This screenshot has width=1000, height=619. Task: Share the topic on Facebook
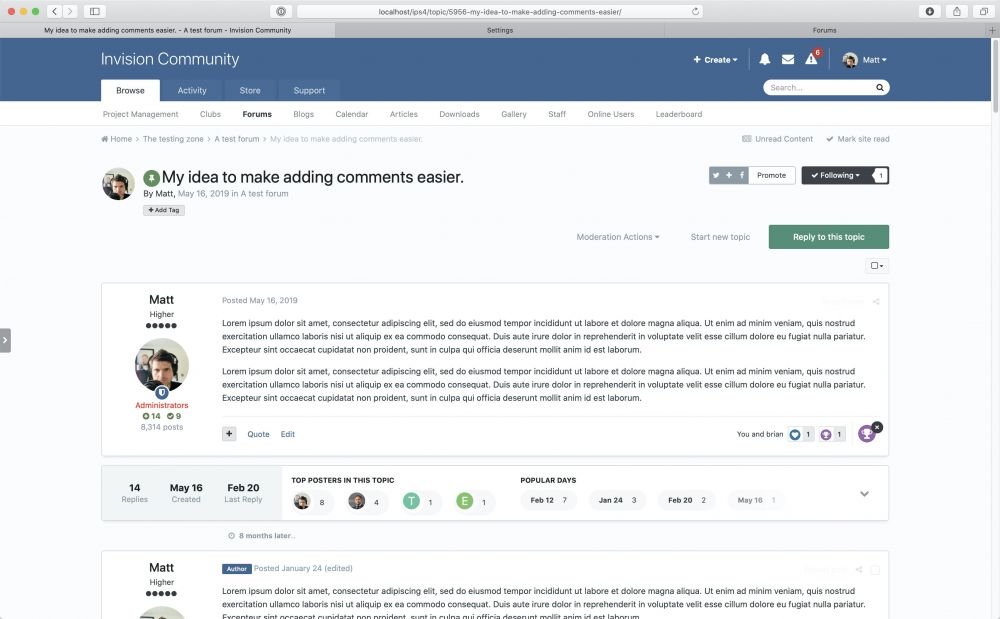click(x=741, y=175)
